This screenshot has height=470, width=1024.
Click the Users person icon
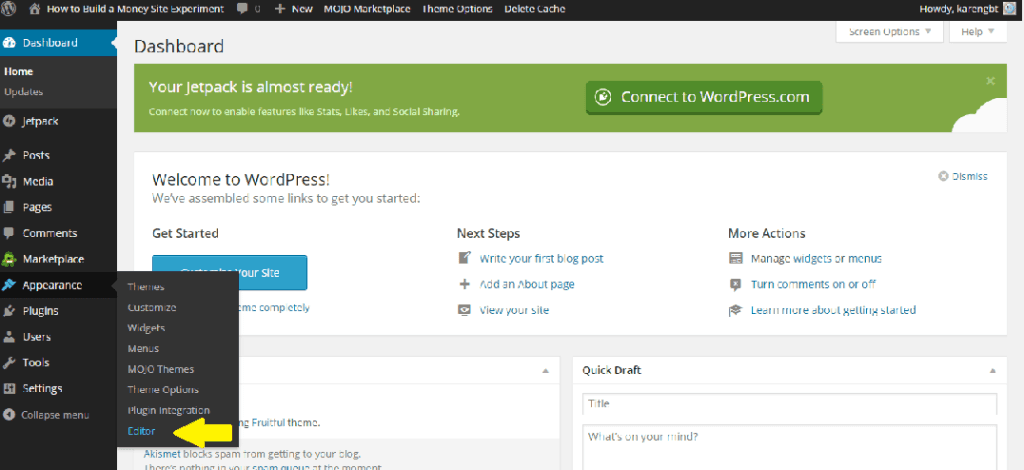[x=9, y=337]
